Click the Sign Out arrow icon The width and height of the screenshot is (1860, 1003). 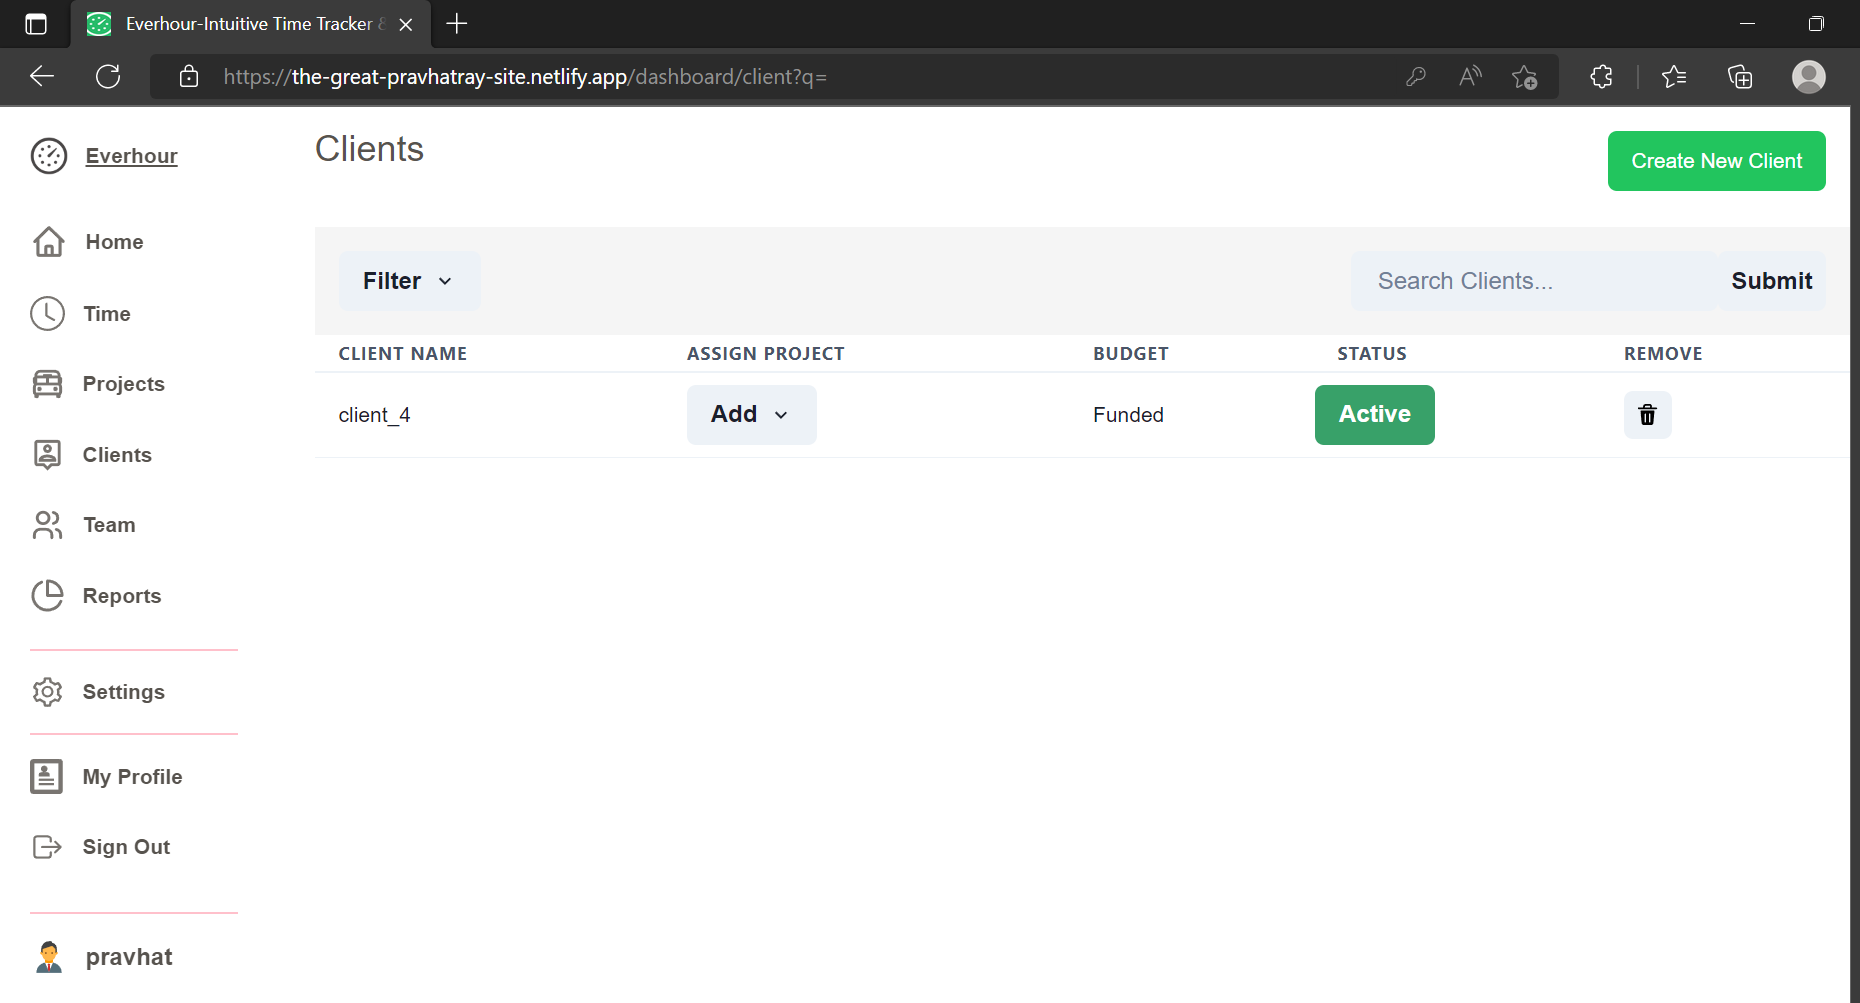point(47,847)
